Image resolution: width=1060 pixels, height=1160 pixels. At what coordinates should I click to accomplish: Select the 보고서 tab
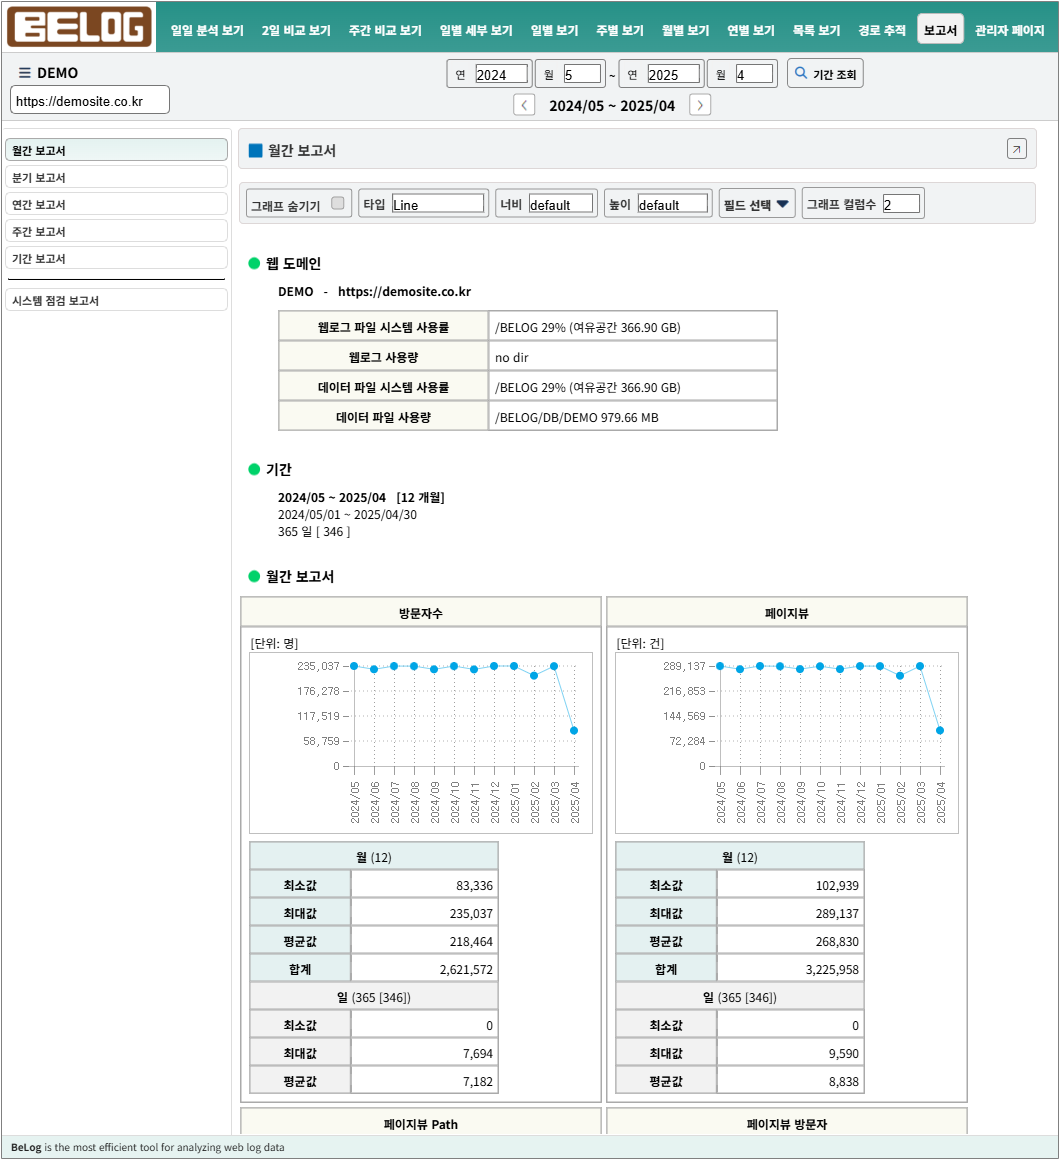point(940,30)
